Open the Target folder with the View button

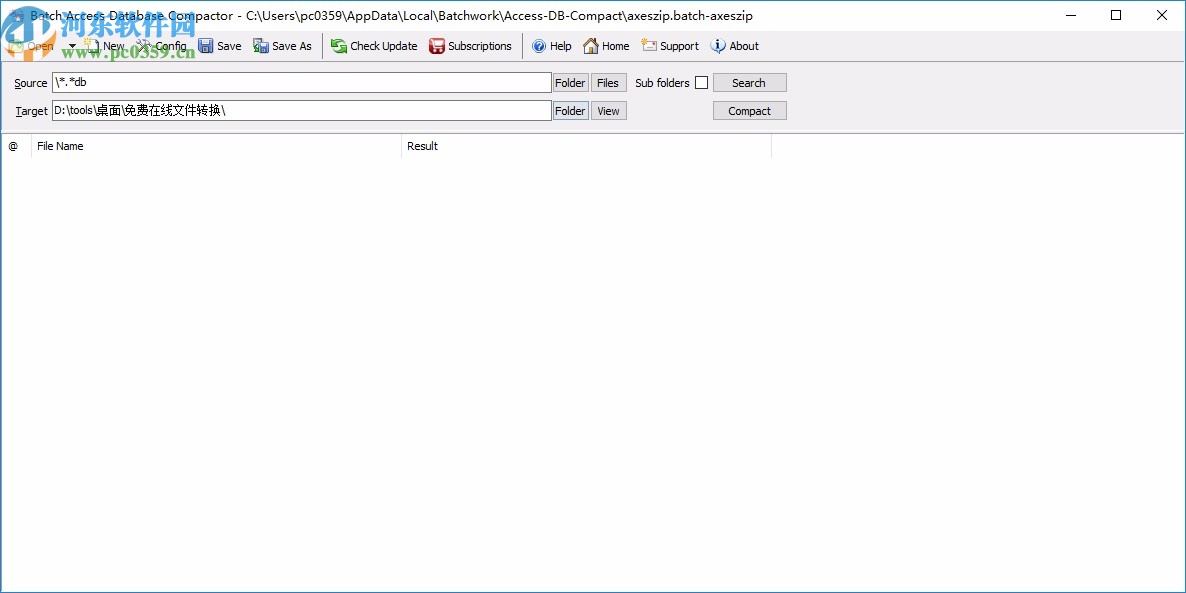click(x=608, y=110)
